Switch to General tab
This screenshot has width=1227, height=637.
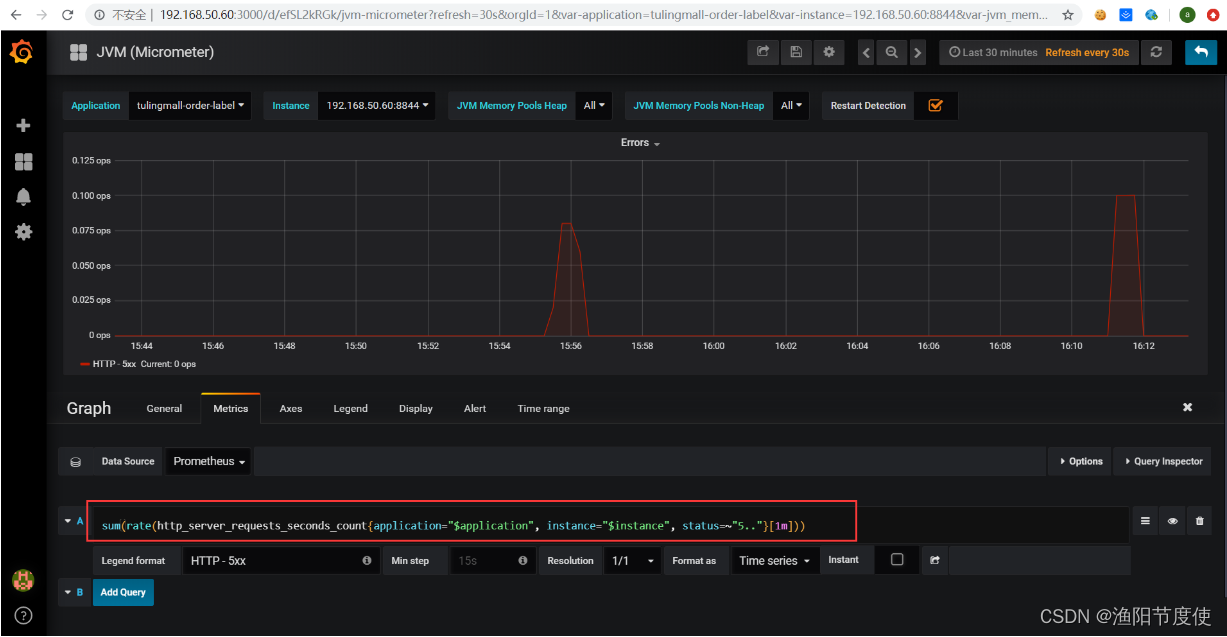click(x=164, y=408)
